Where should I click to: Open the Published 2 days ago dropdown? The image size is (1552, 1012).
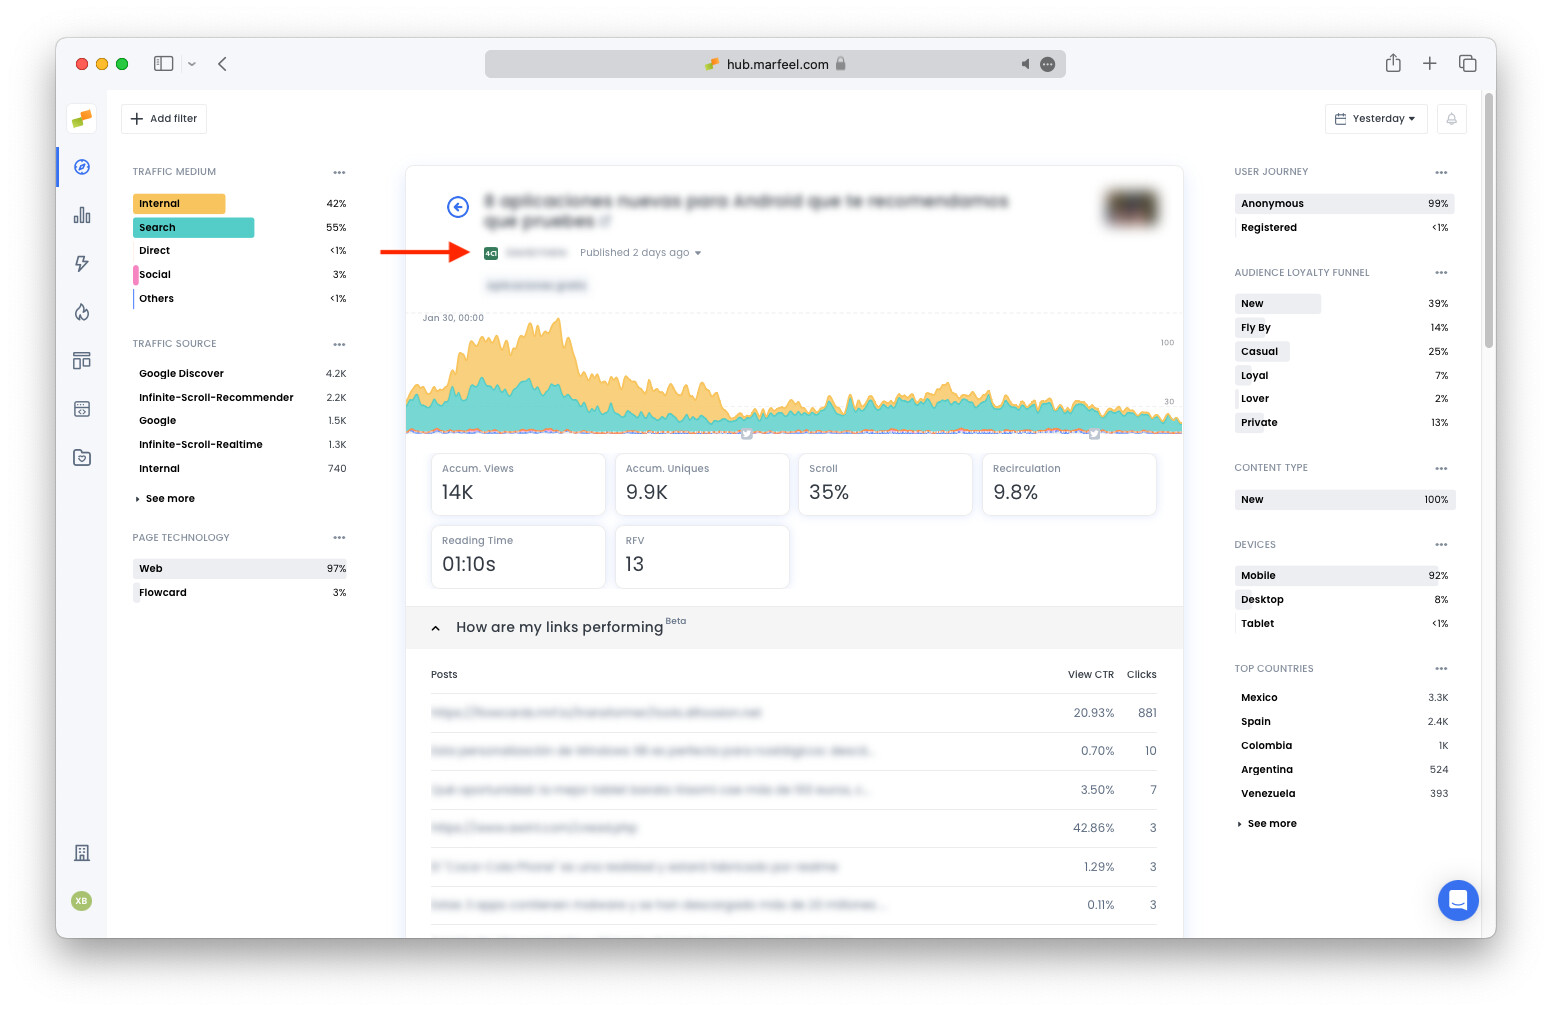pyautogui.click(x=640, y=253)
